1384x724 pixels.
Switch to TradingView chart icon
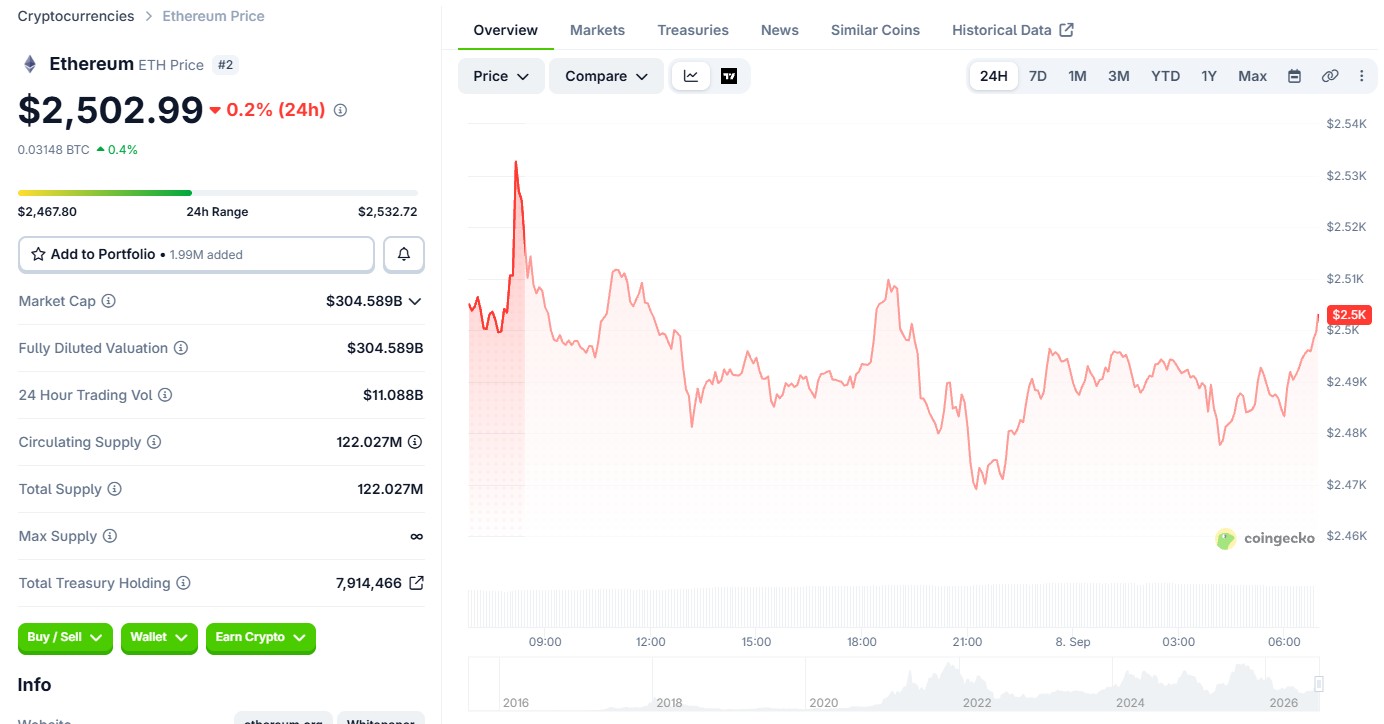(729, 76)
